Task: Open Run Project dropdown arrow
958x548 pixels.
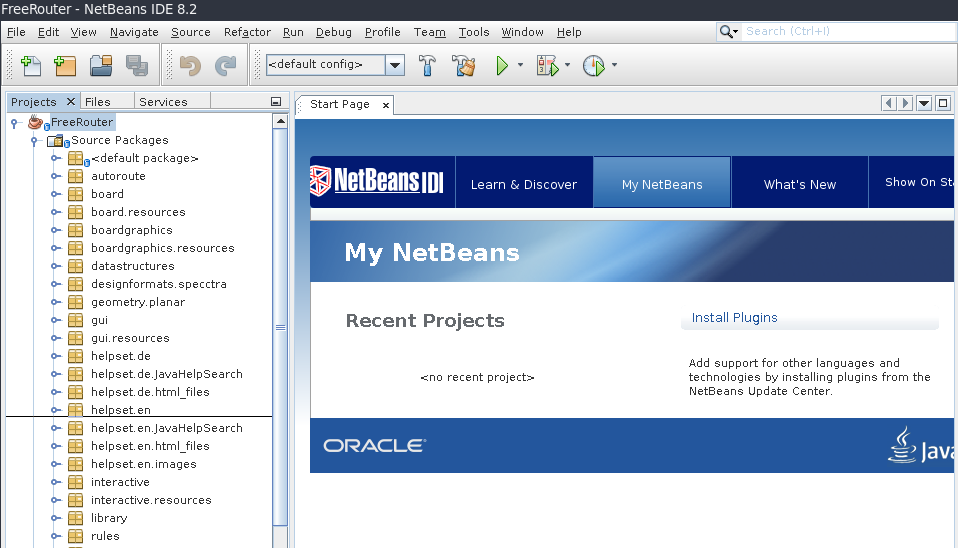Action: tap(520, 65)
